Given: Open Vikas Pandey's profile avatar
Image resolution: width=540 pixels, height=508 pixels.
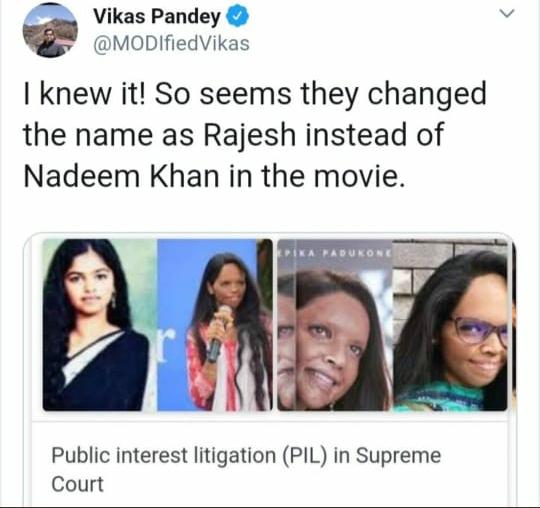Looking at the screenshot, I should coord(50,30).
